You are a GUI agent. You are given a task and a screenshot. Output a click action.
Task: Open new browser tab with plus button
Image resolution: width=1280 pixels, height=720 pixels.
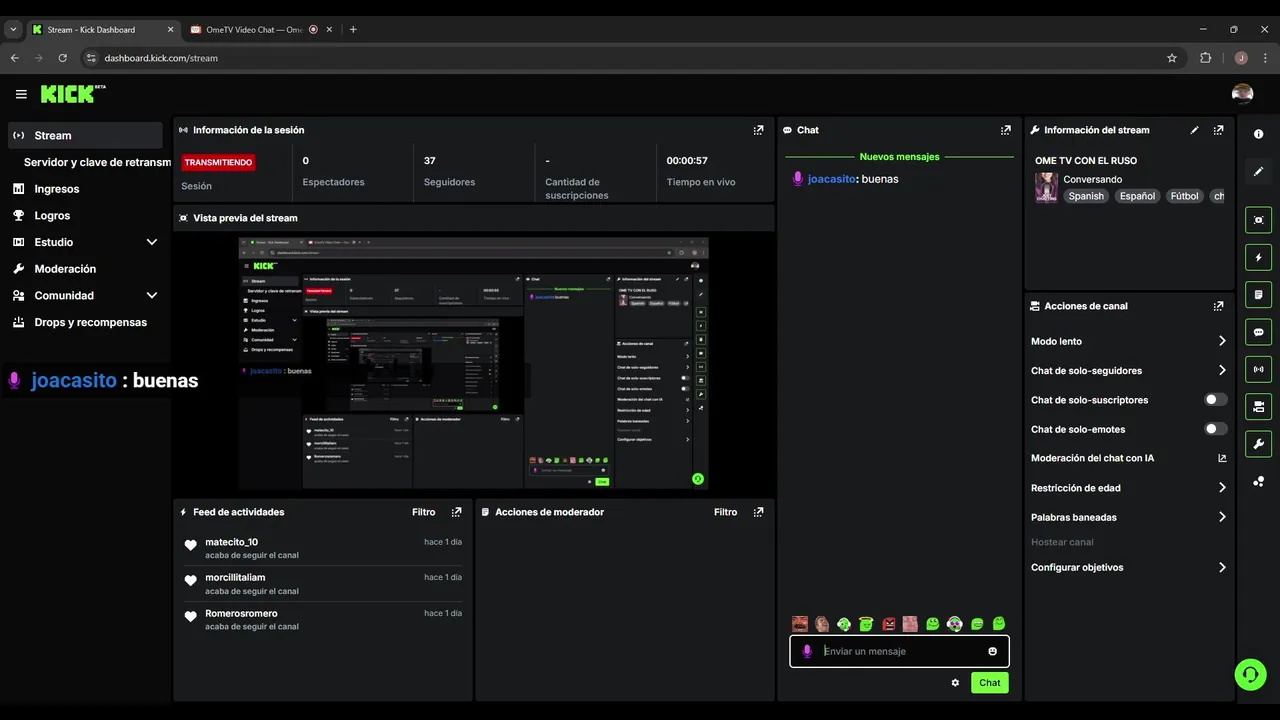click(x=353, y=30)
